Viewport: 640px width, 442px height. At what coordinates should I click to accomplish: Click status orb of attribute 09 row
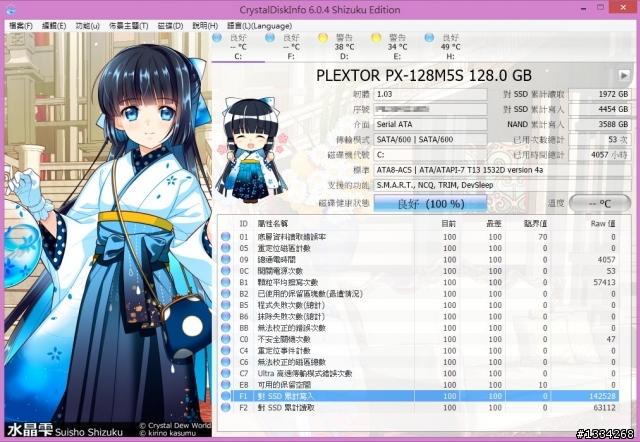[x=225, y=260]
